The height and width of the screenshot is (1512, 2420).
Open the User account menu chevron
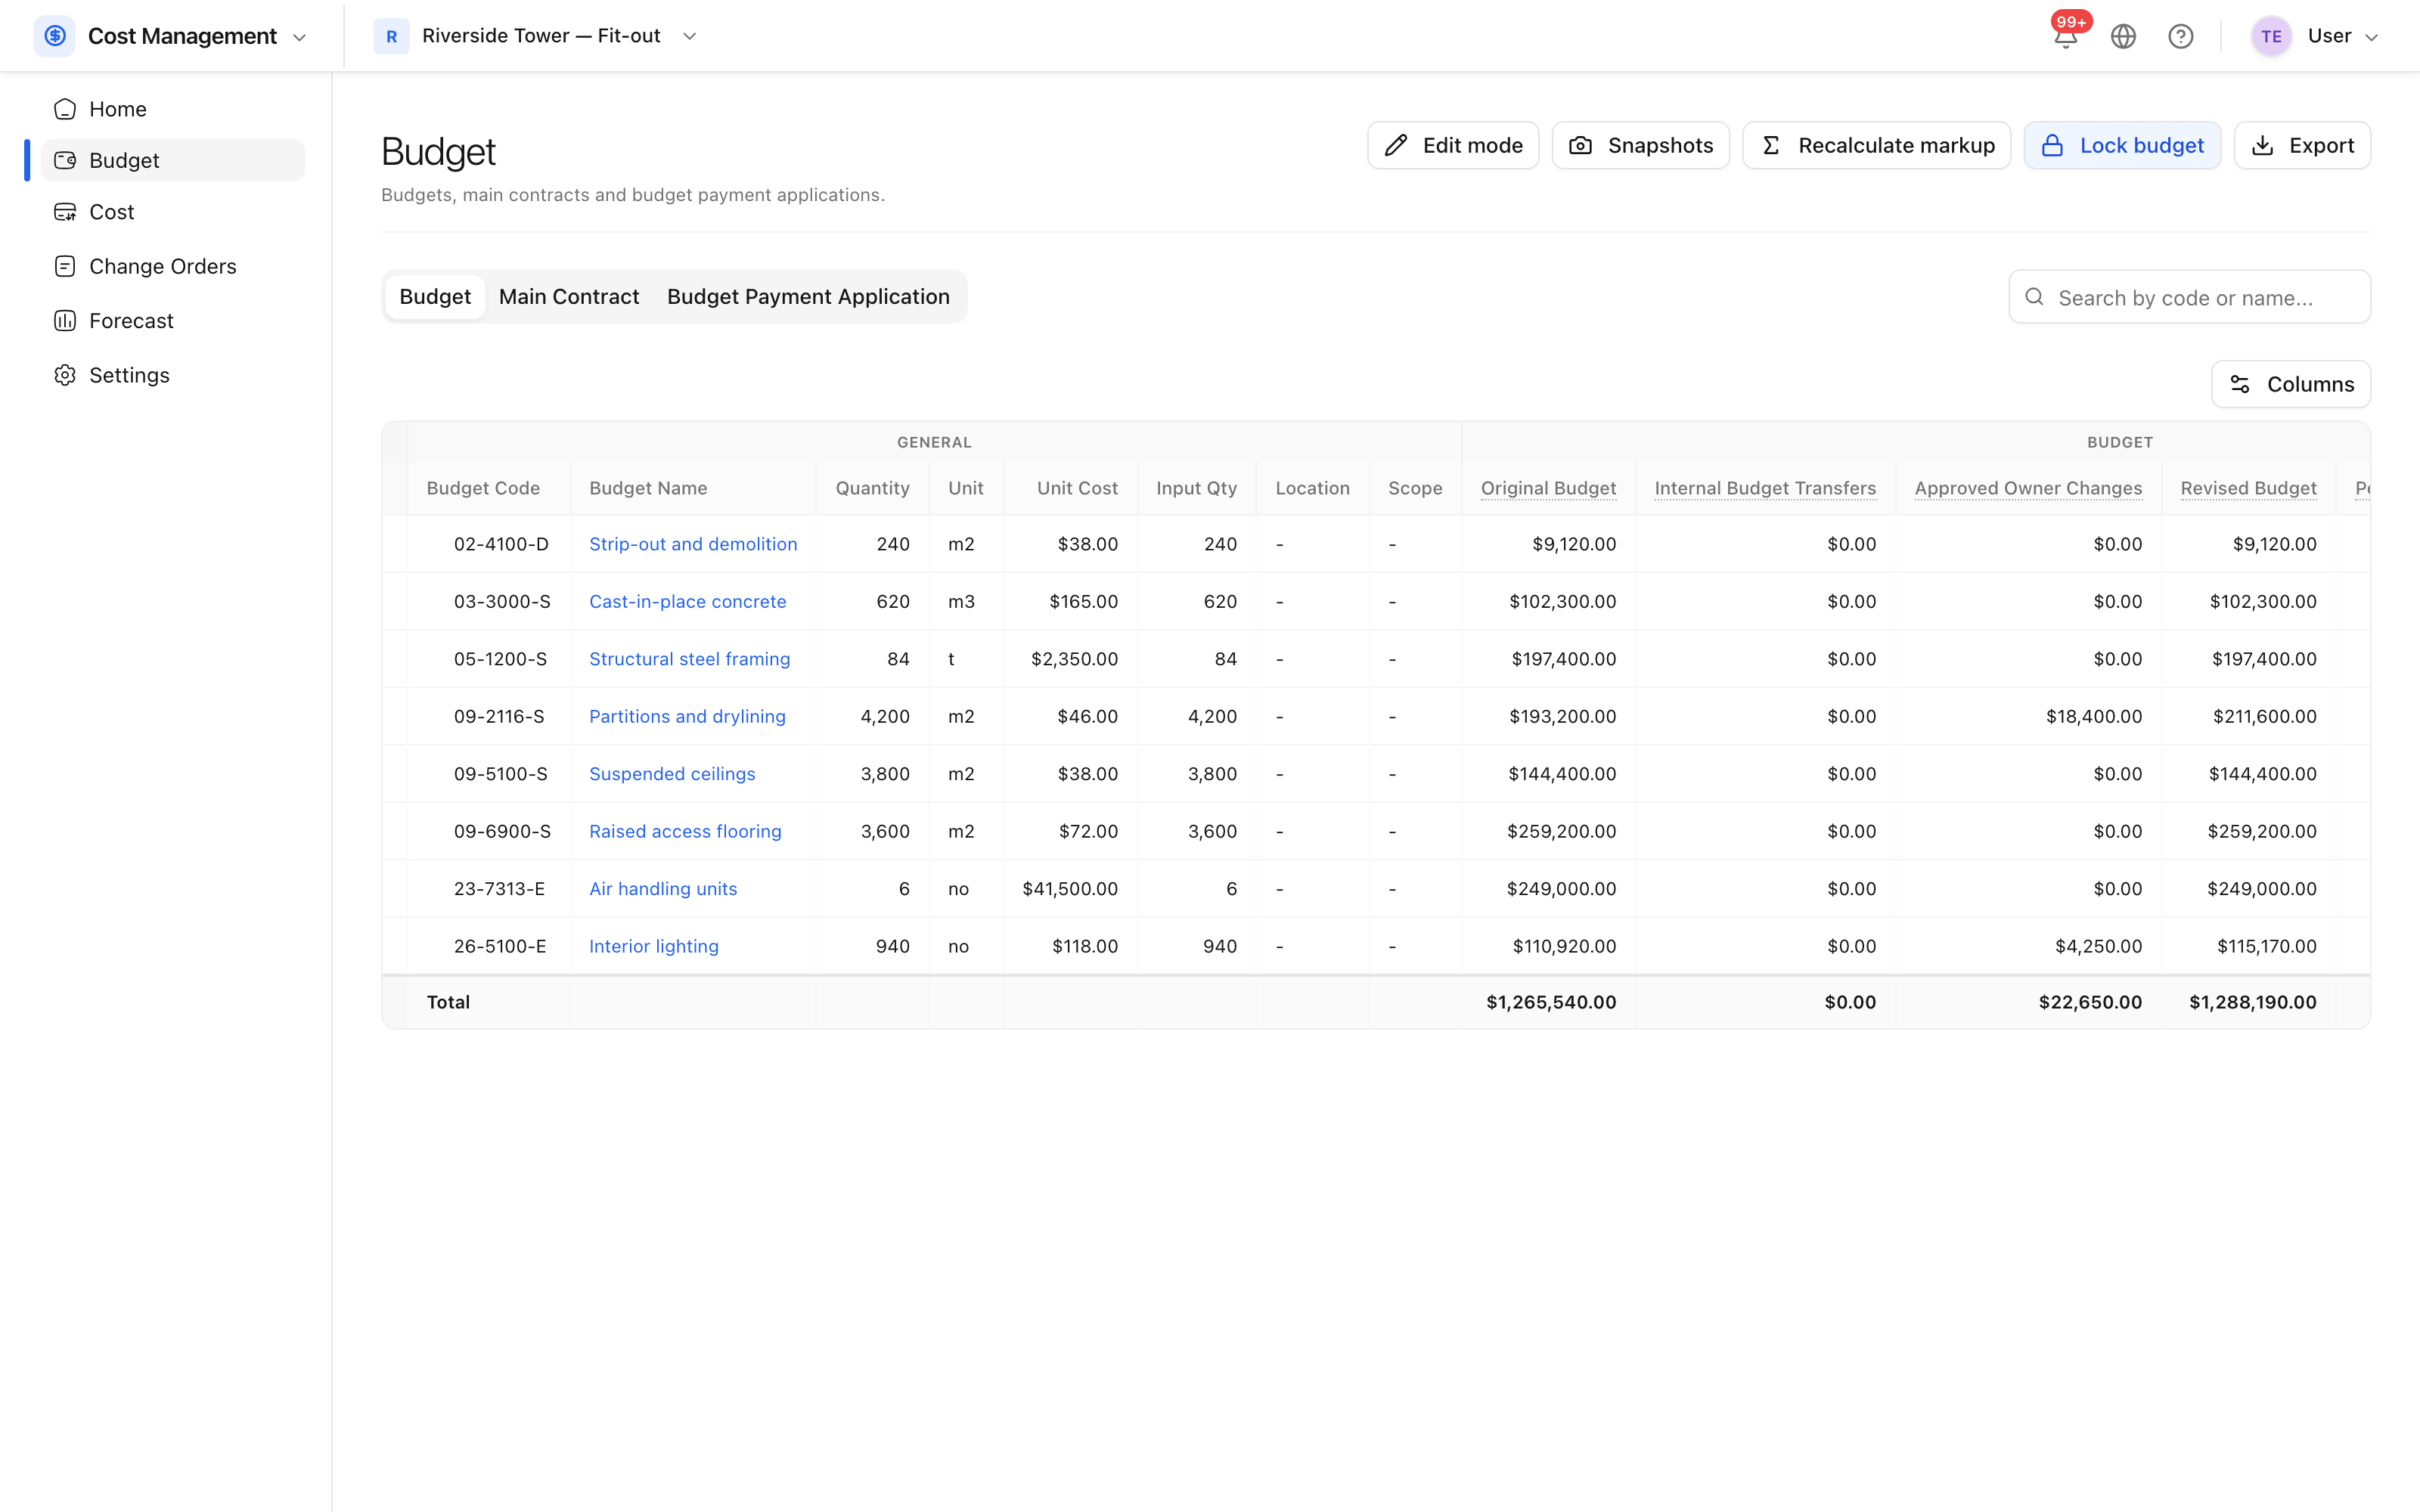point(2371,37)
